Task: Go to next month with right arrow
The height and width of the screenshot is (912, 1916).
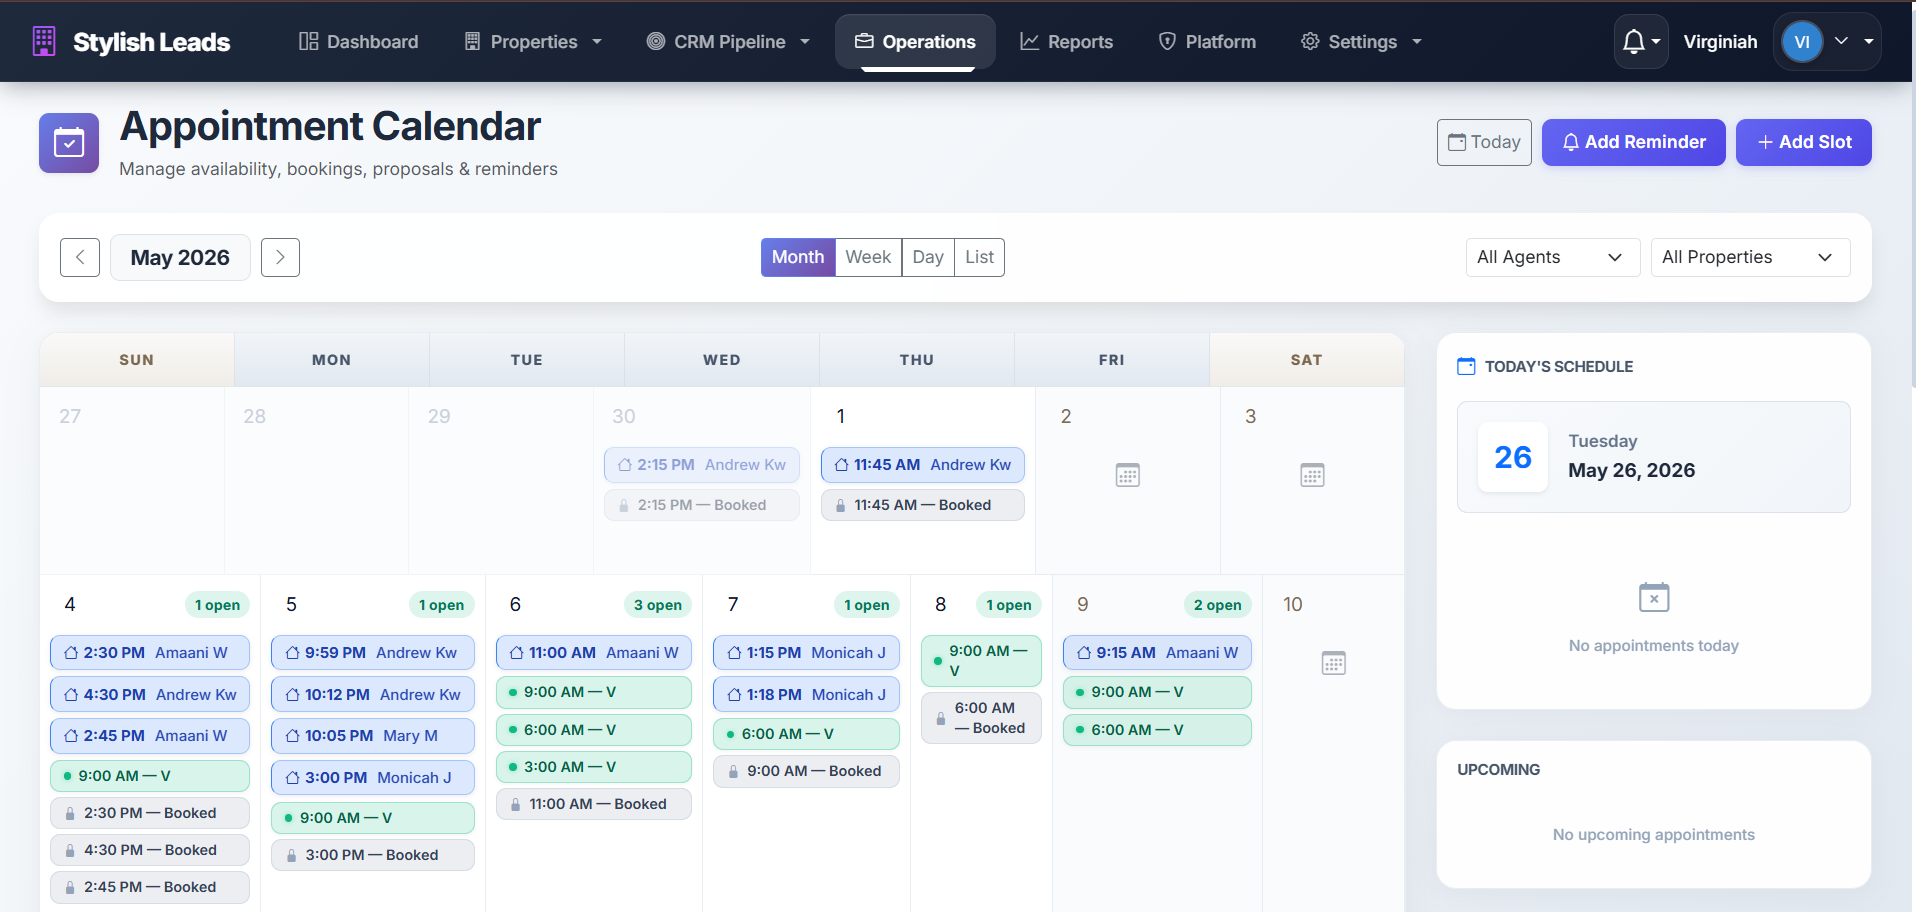Action: pos(280,257)
